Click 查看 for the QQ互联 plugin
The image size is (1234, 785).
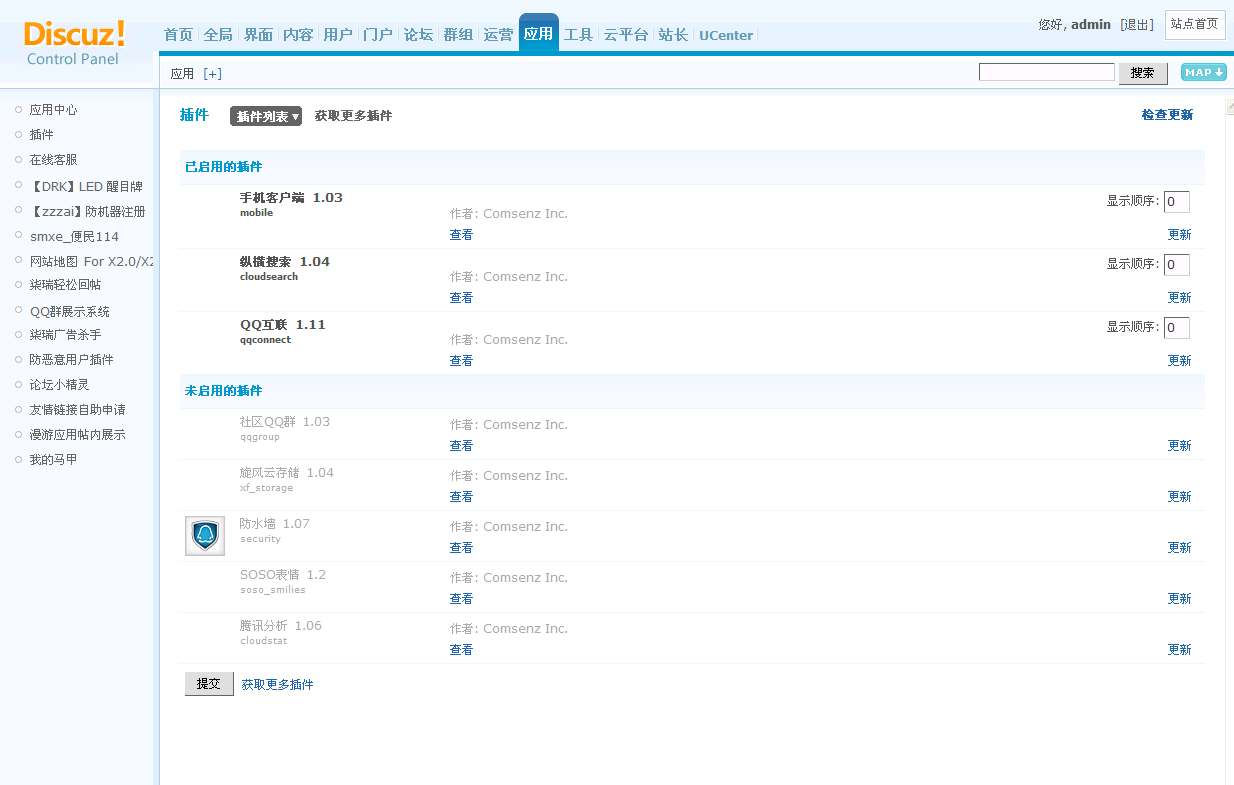tap(461, 361)
